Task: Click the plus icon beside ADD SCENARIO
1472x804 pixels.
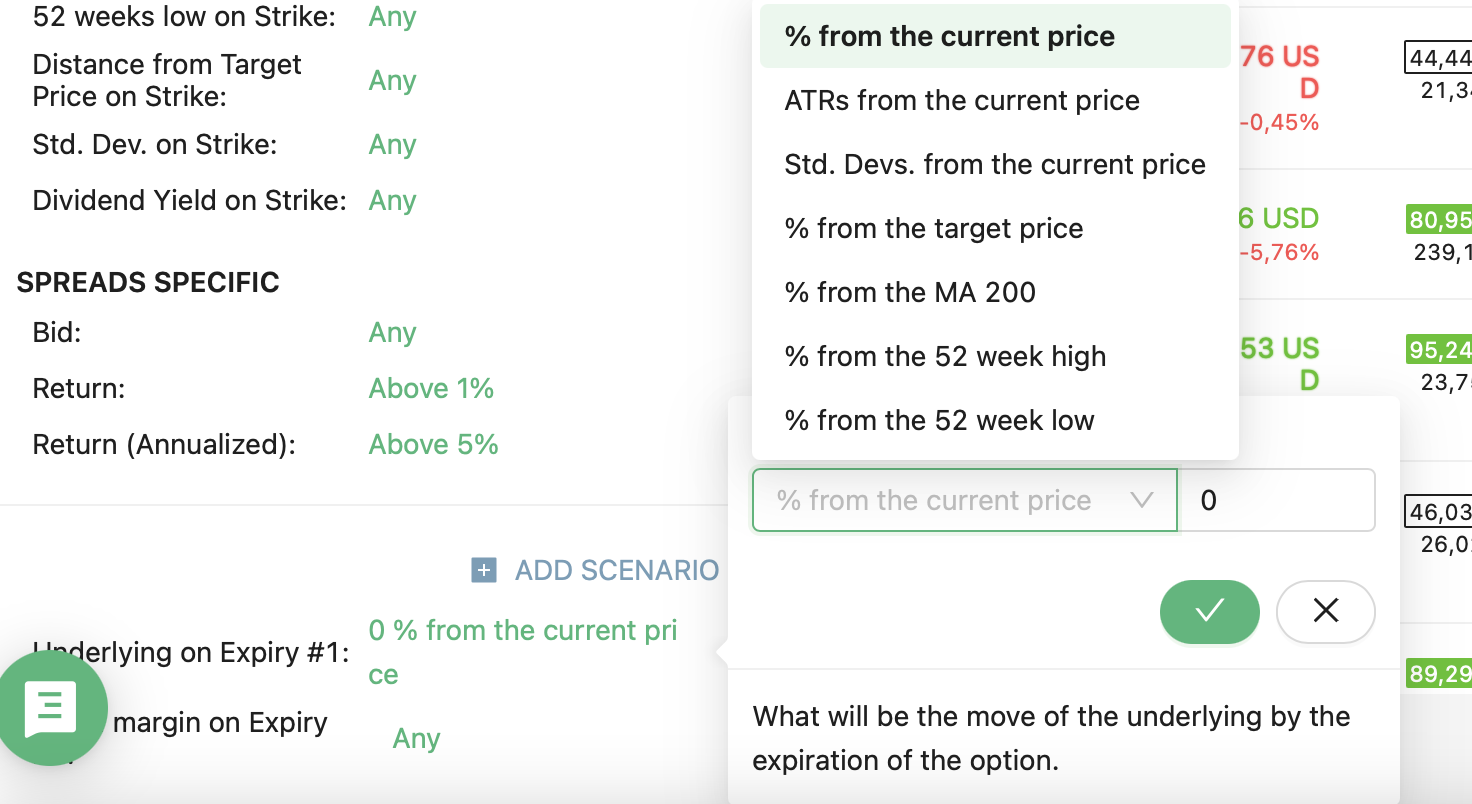Action: click(x=484, y=571)
